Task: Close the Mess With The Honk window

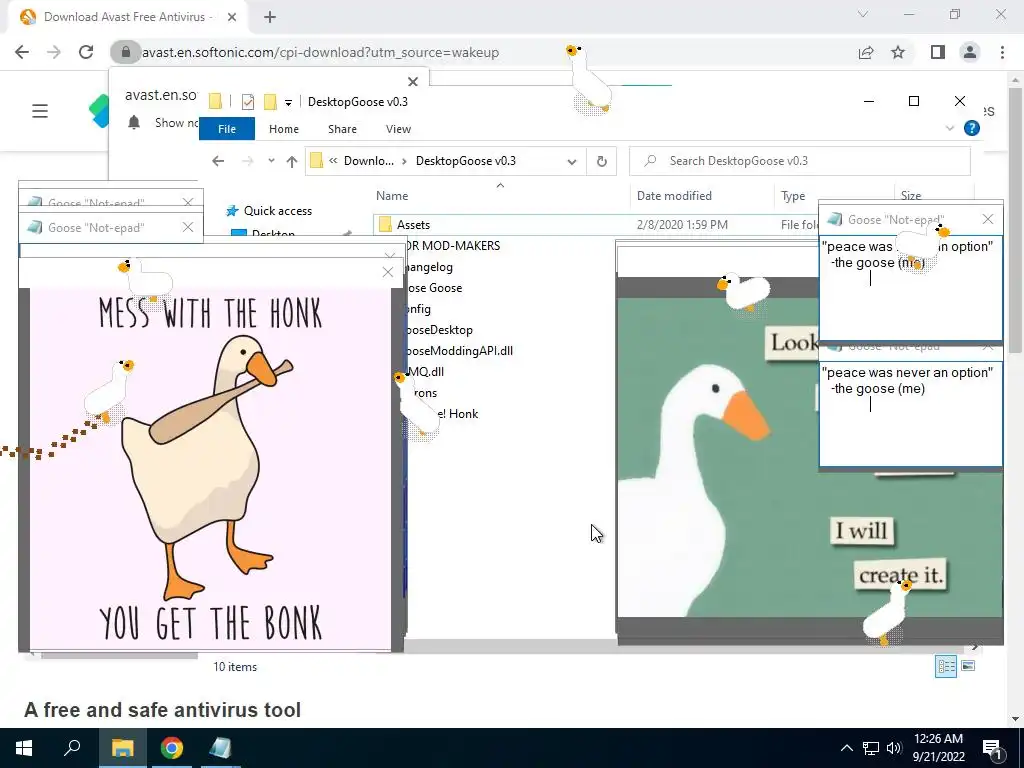Action: [387, 272]
